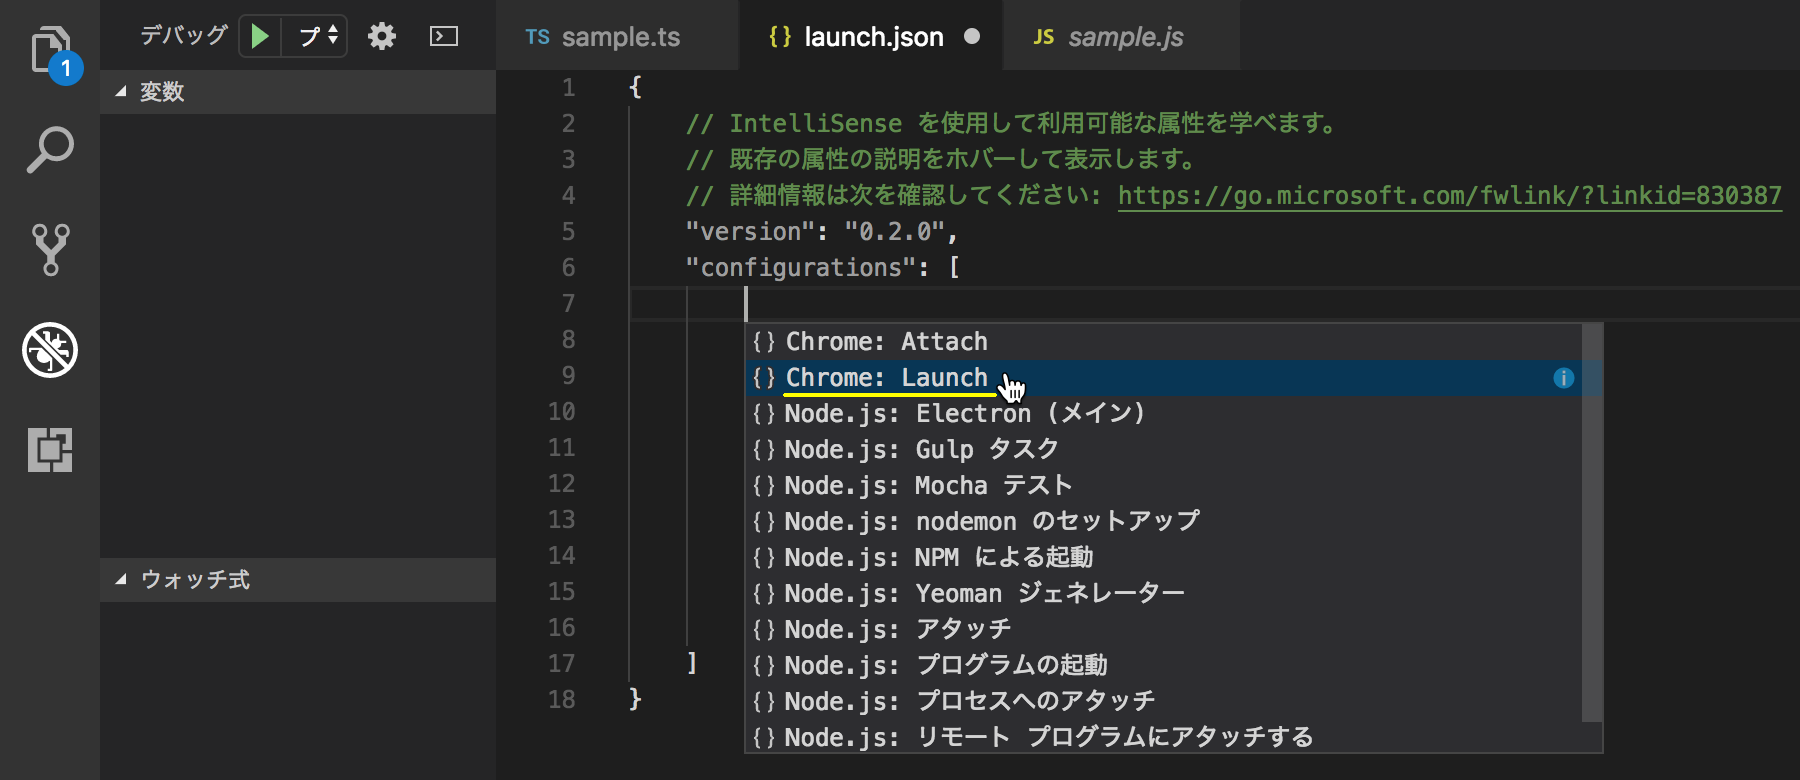The width and height of the screenshot is (1800, 780).
Task: Select Node.js: アタッチ suggestion
Action: (x=1164, y=630)
